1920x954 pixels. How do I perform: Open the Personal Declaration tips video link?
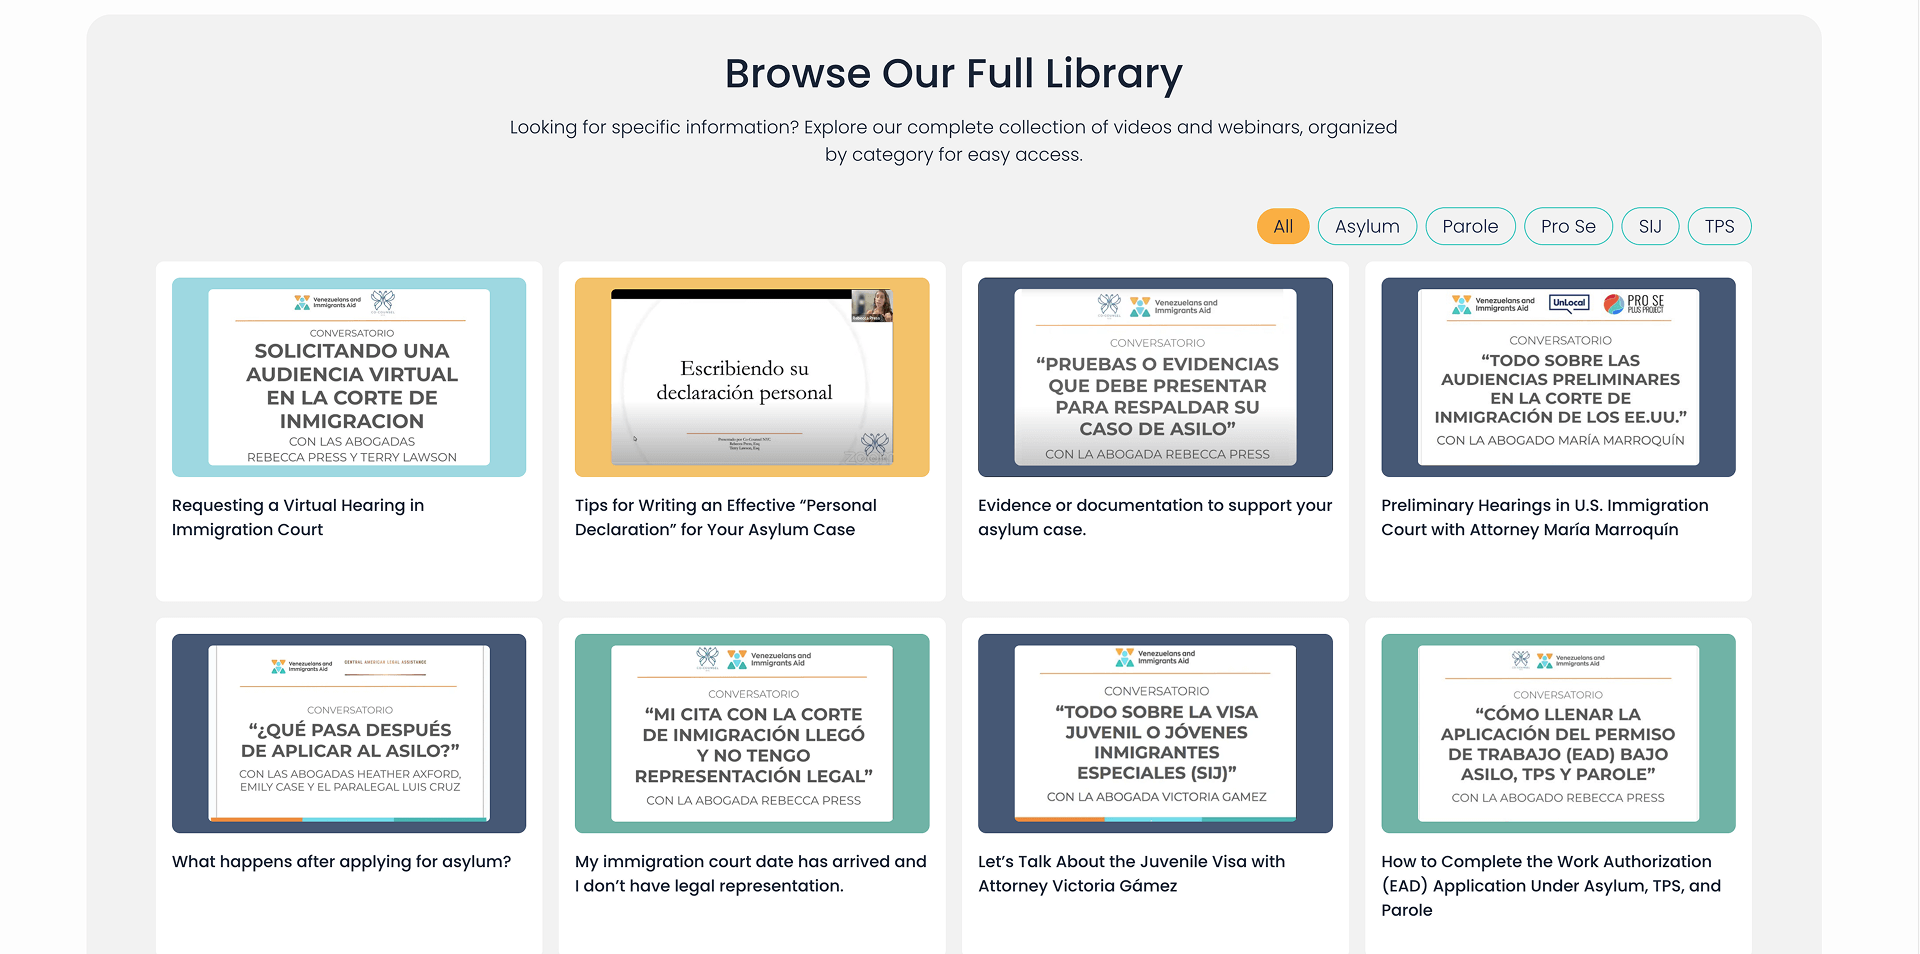tap(725, 517)
